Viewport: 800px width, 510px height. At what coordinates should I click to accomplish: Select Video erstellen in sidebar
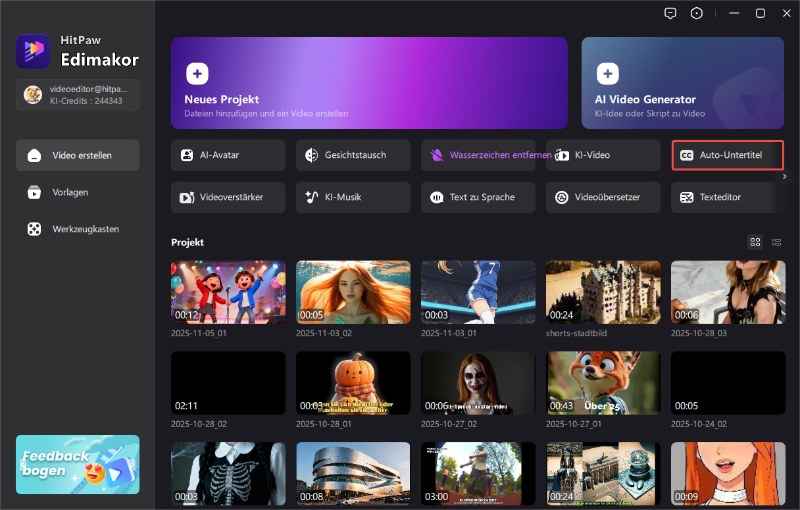[78, 156]
